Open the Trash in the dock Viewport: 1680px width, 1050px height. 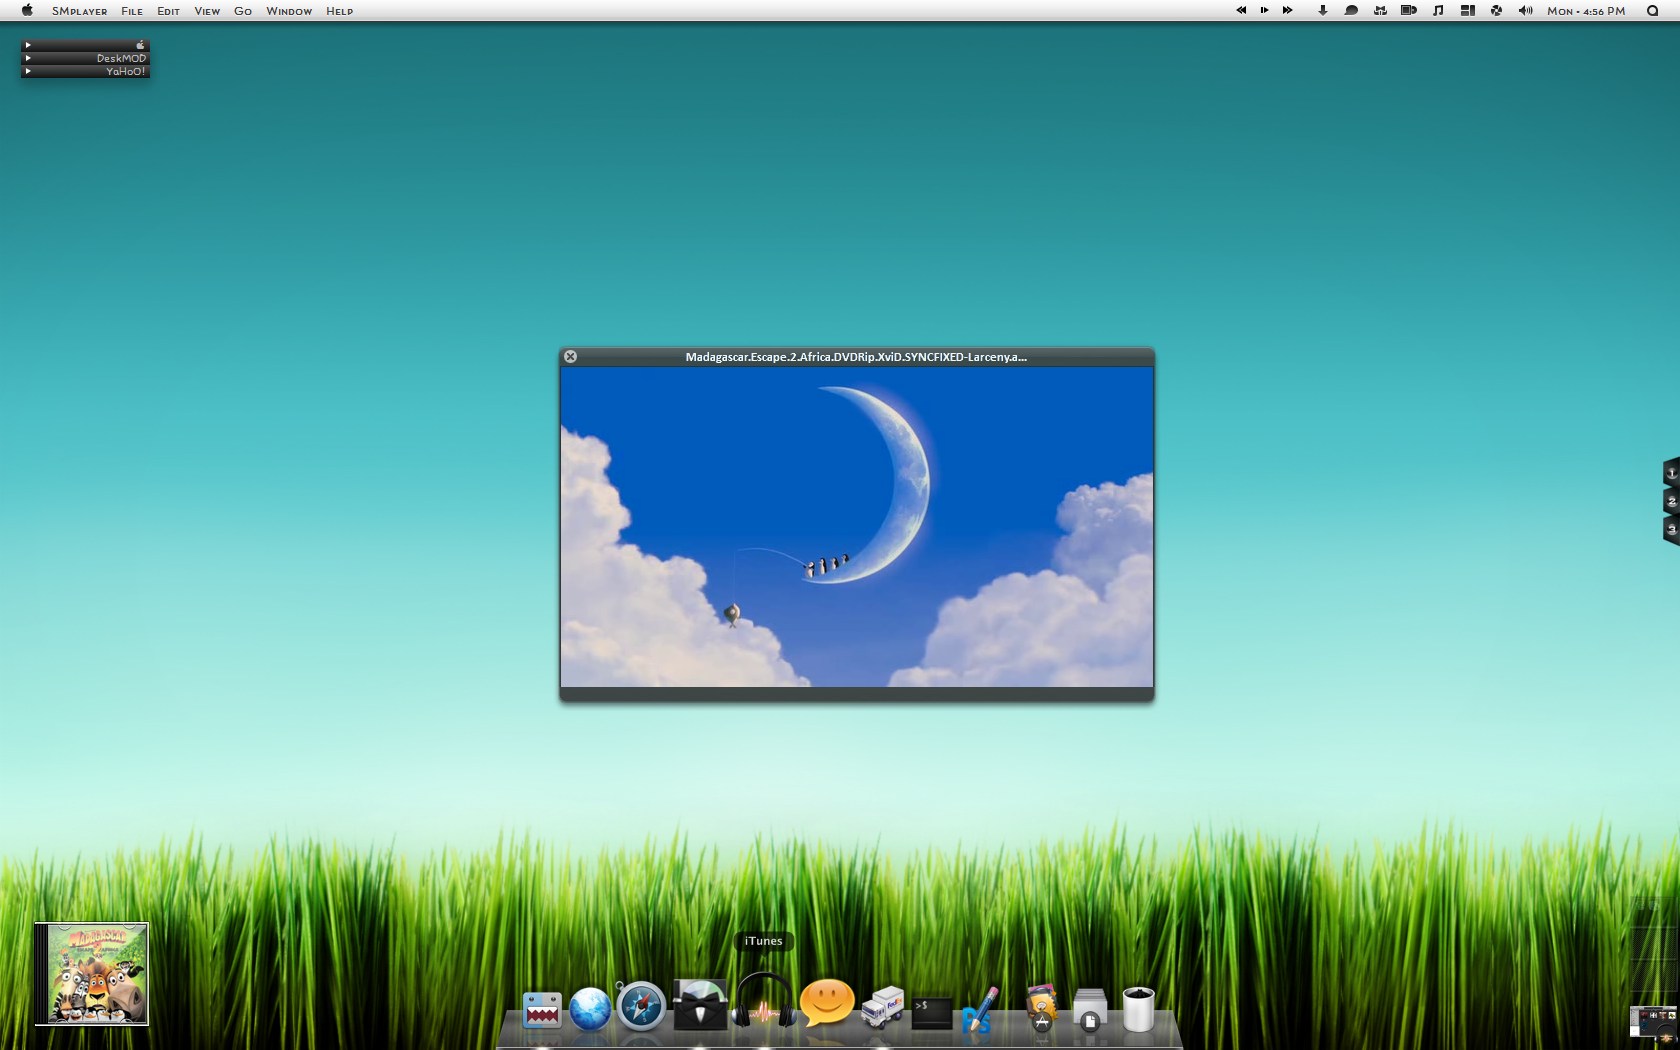1138,1009
